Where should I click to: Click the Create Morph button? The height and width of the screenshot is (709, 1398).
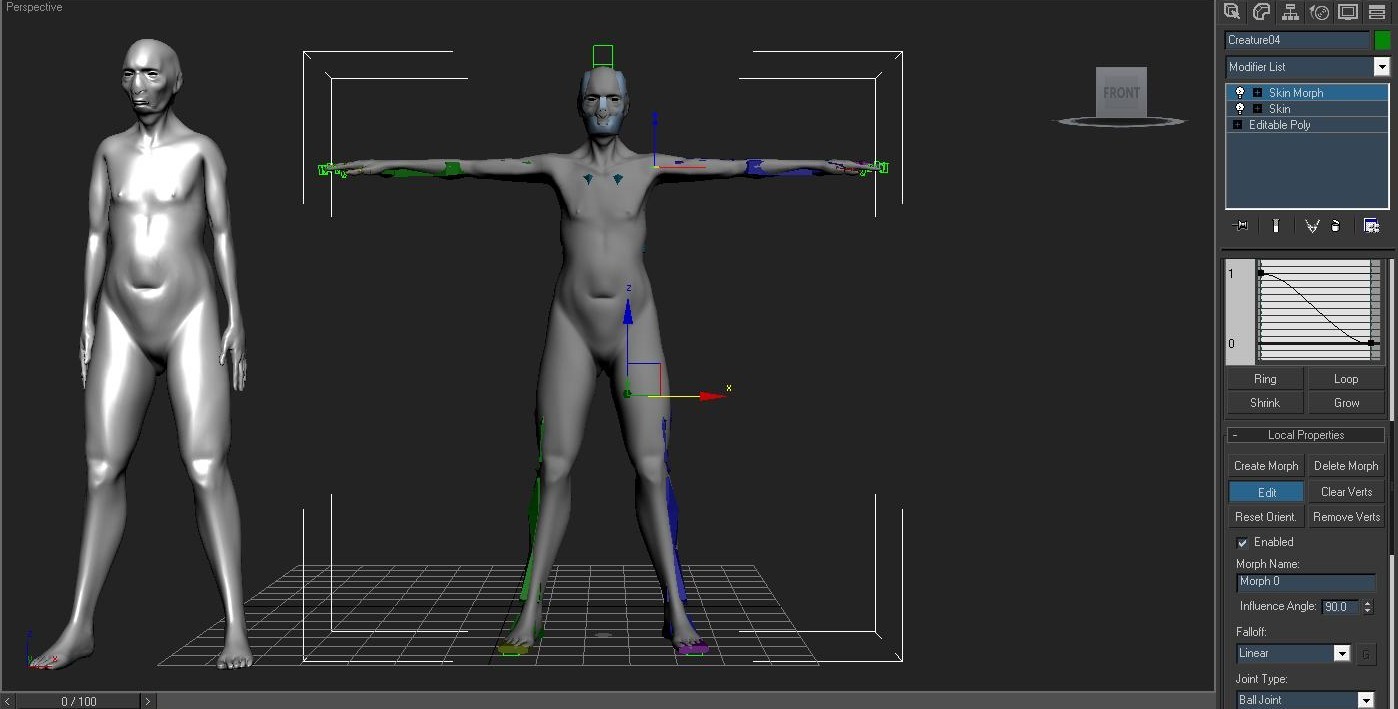point(1266,466)
